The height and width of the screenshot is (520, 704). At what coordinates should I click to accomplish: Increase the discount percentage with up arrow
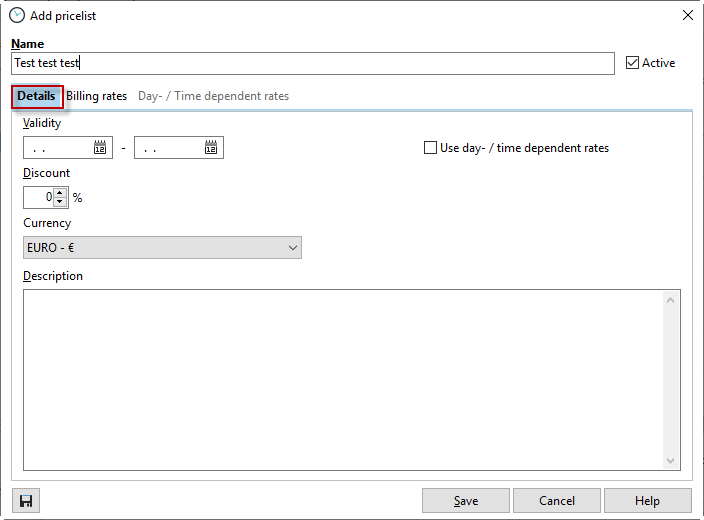[x=59, y=193]
